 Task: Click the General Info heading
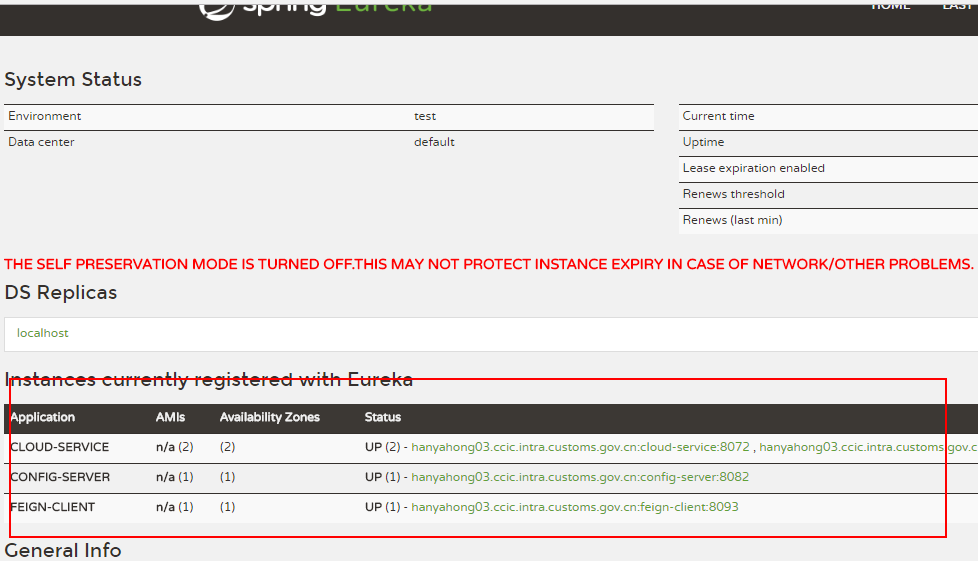63,550
